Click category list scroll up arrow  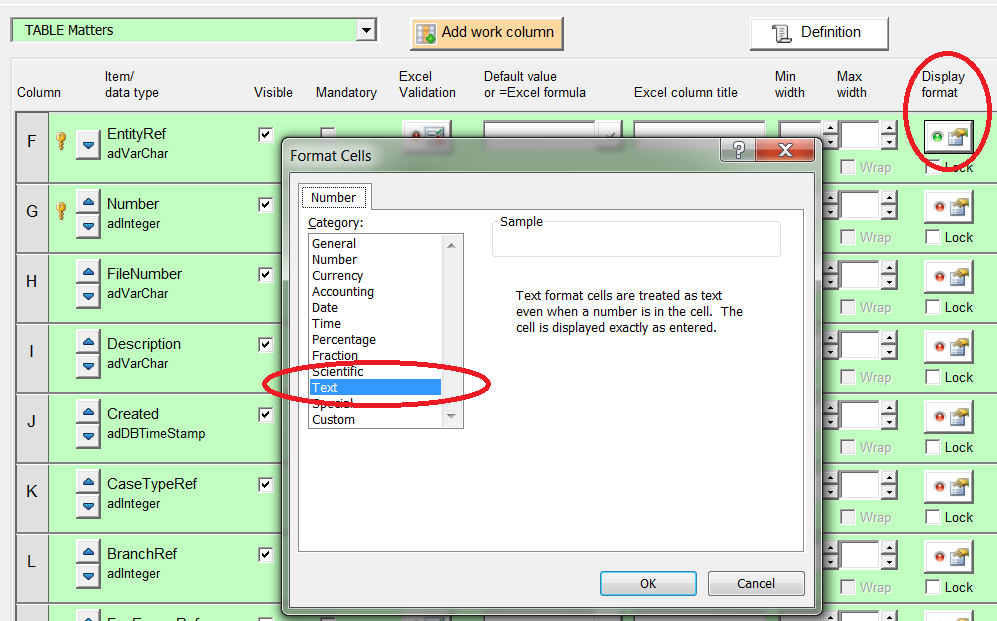[451, 245]
